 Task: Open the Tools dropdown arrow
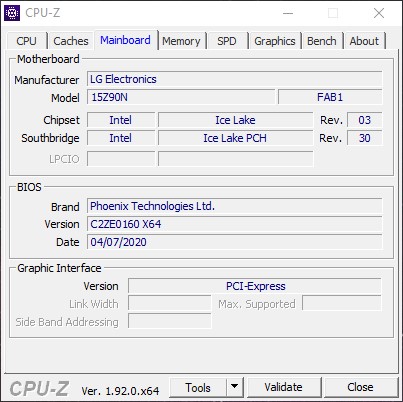click(235, 387)
